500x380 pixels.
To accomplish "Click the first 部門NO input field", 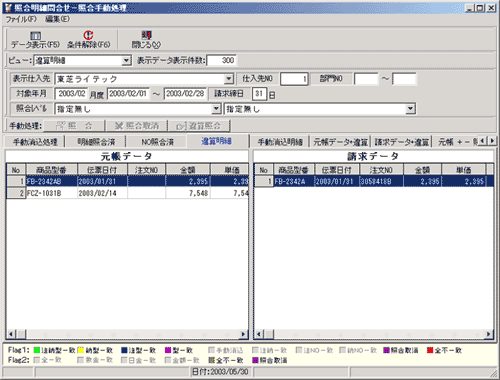I will coord(366,79).
